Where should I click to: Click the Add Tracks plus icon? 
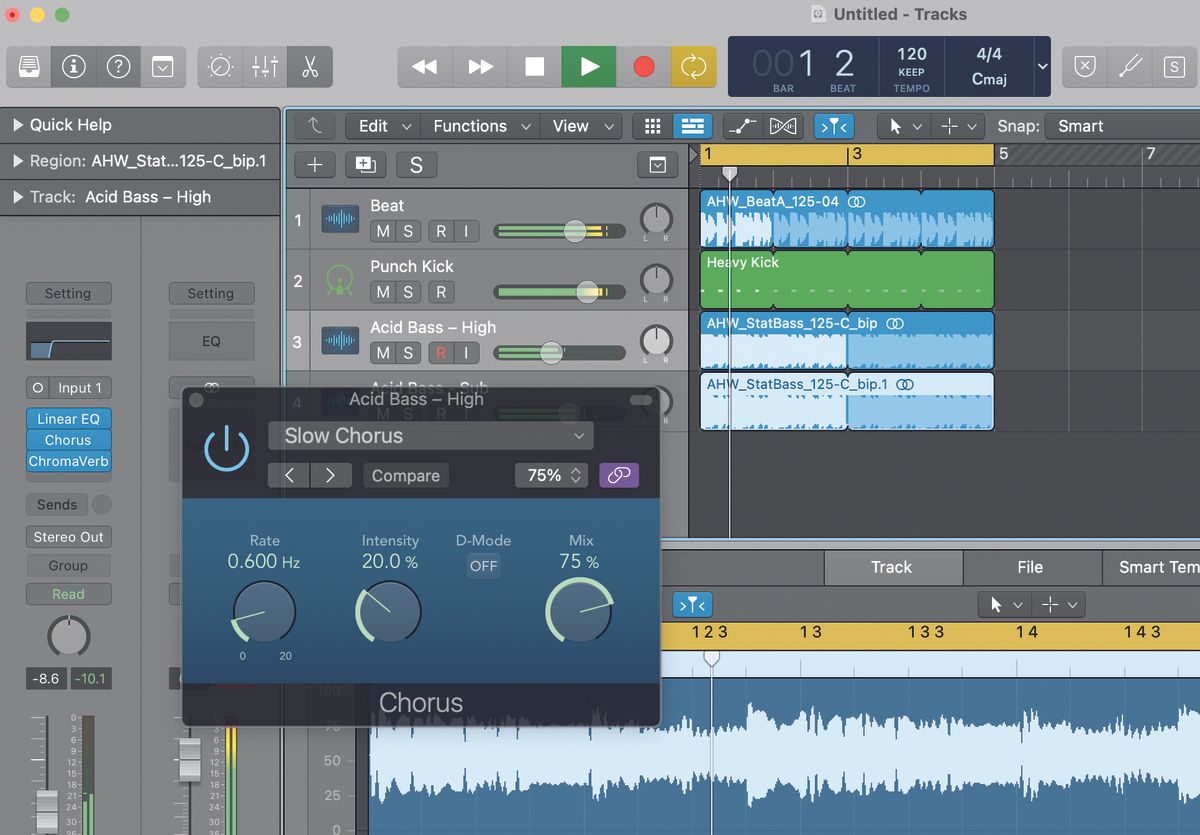click(314, 164)
